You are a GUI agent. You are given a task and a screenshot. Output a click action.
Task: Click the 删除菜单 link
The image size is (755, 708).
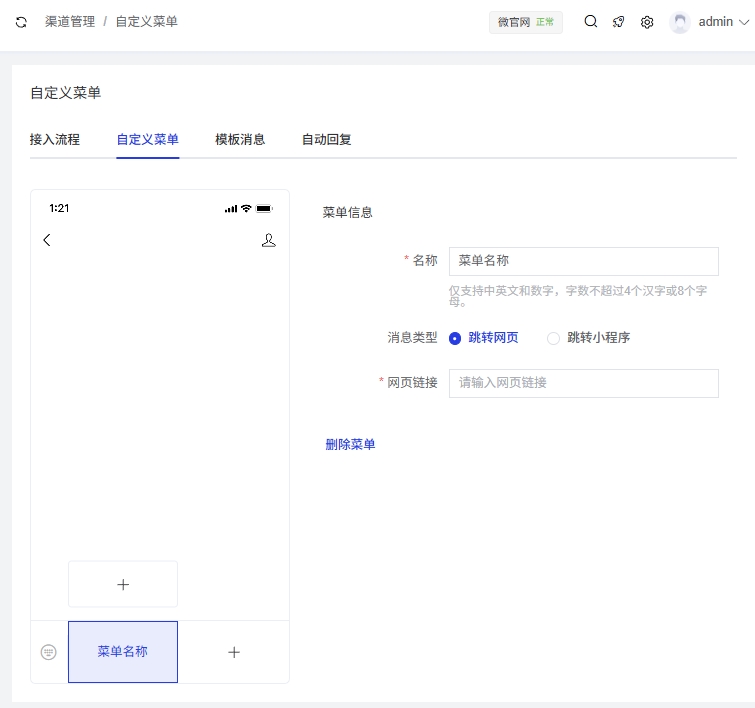pos(350,444)
